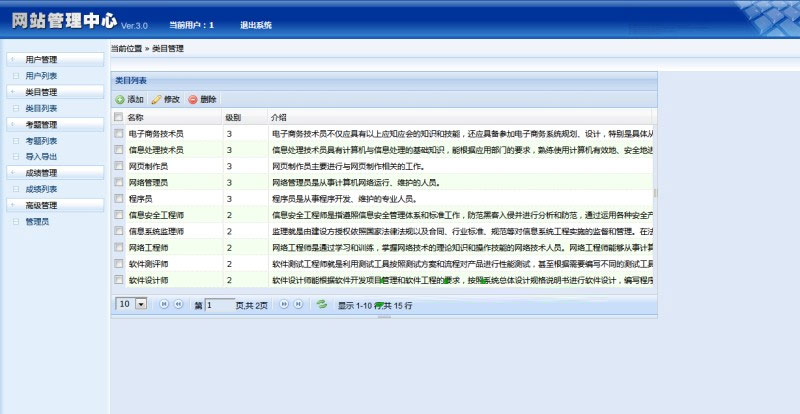Screen dimensions: 800x414
Task: Tick the checkbox for 电子商务技术员 row
Action: click(119, 133)
